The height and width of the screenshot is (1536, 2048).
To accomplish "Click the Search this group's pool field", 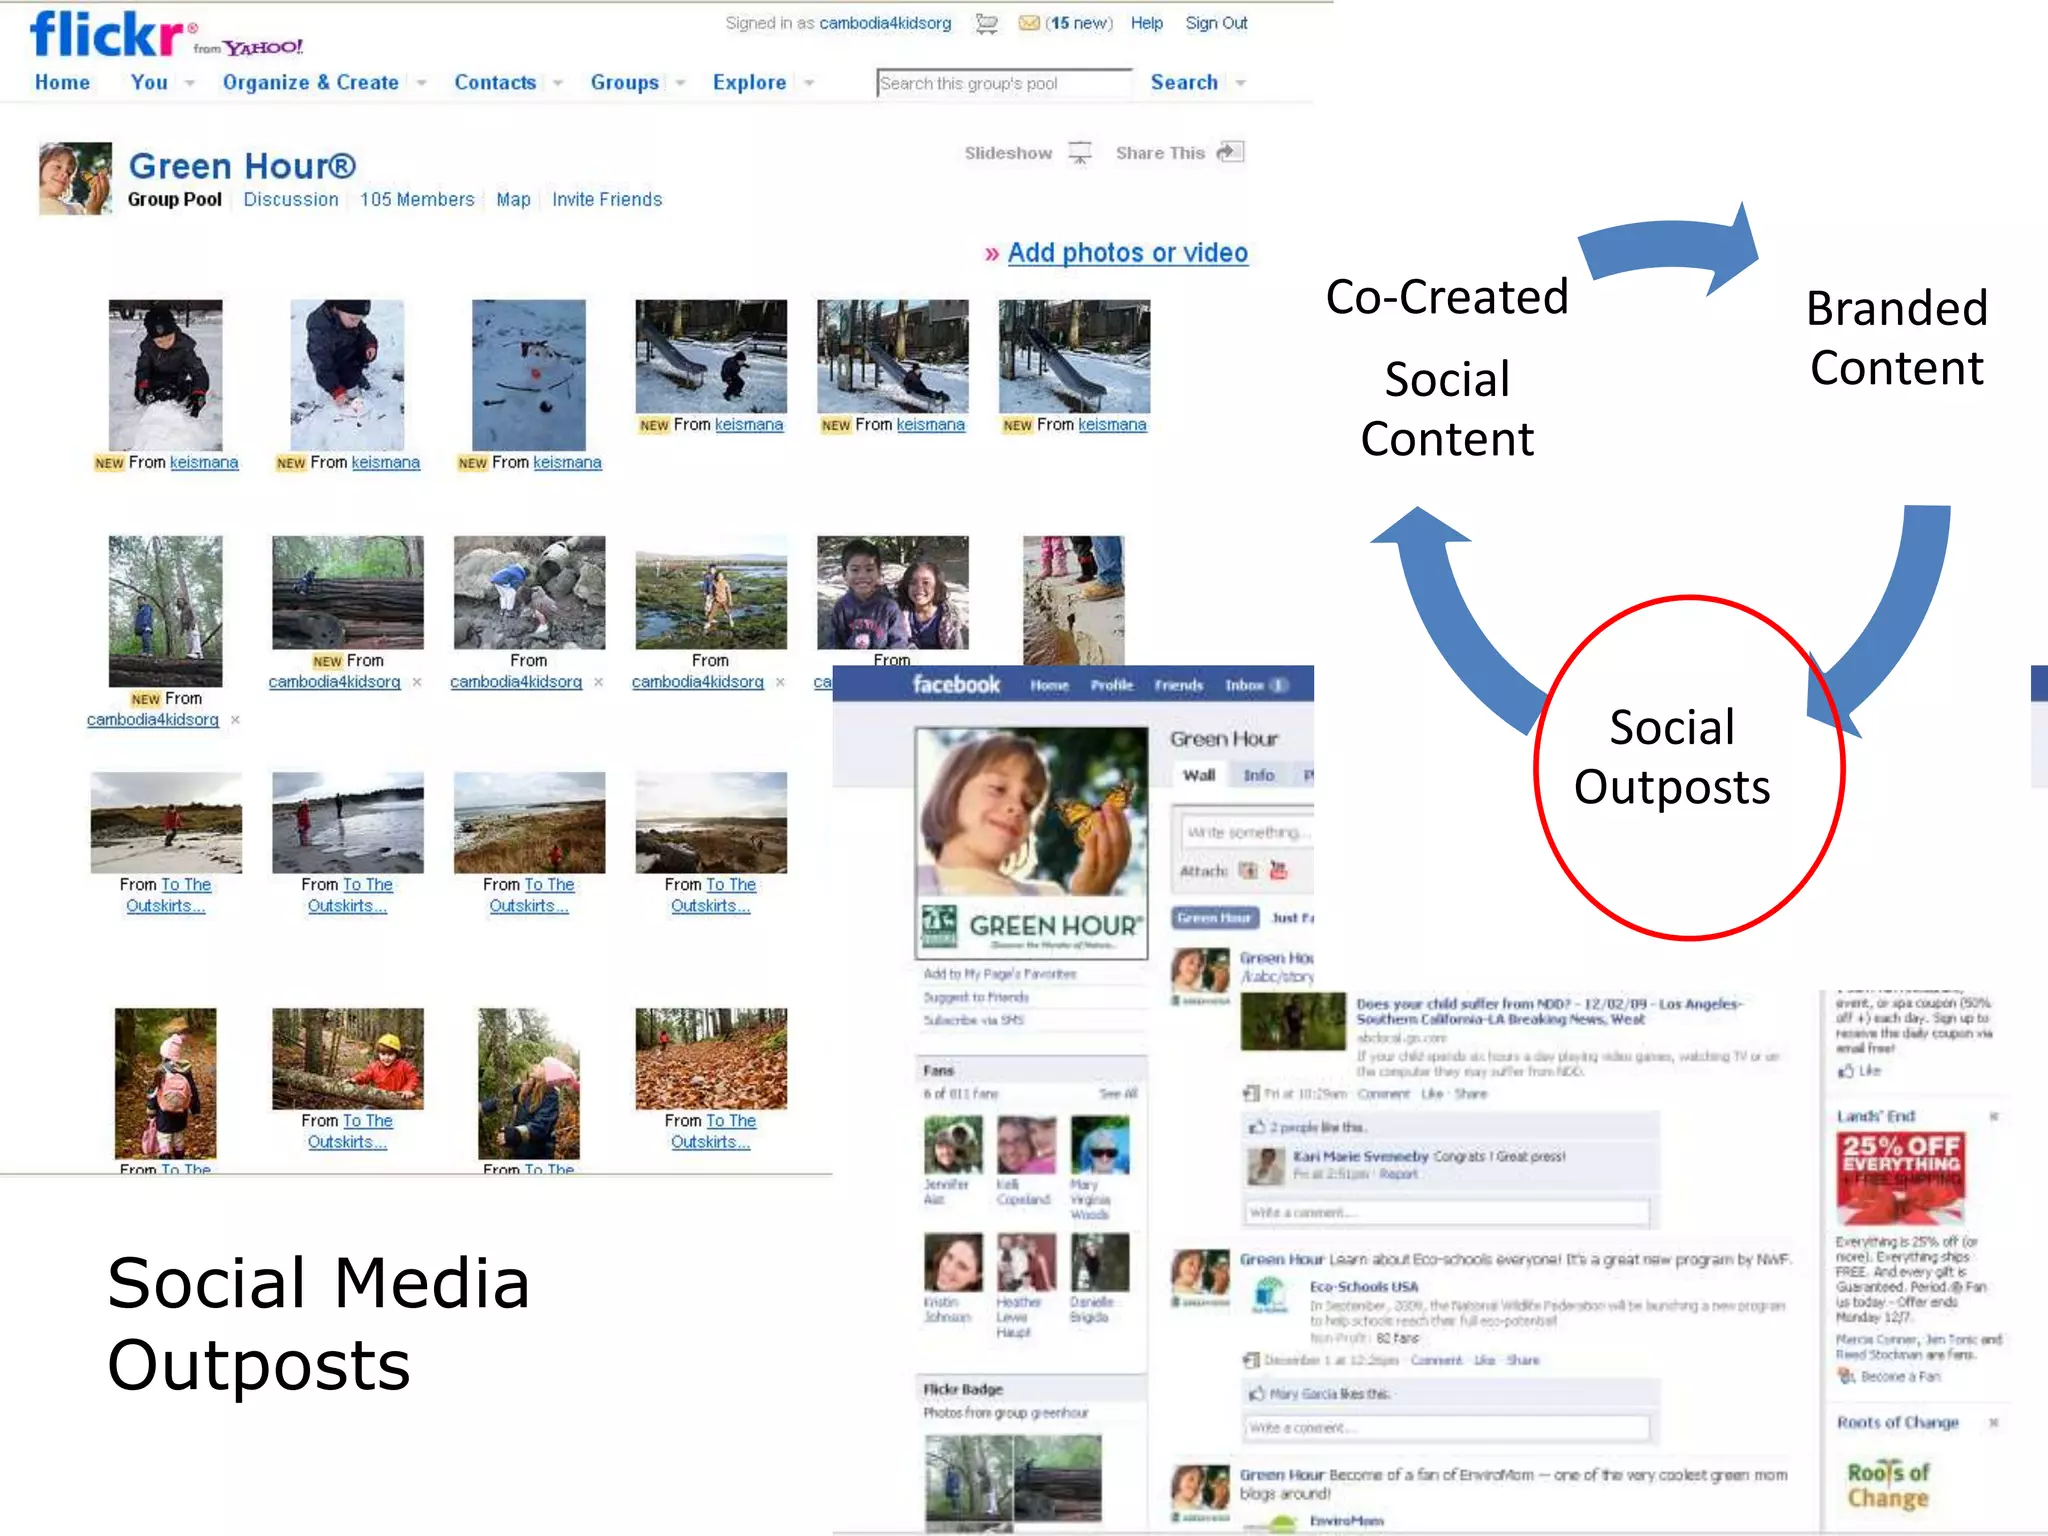I will (1003, 84).
